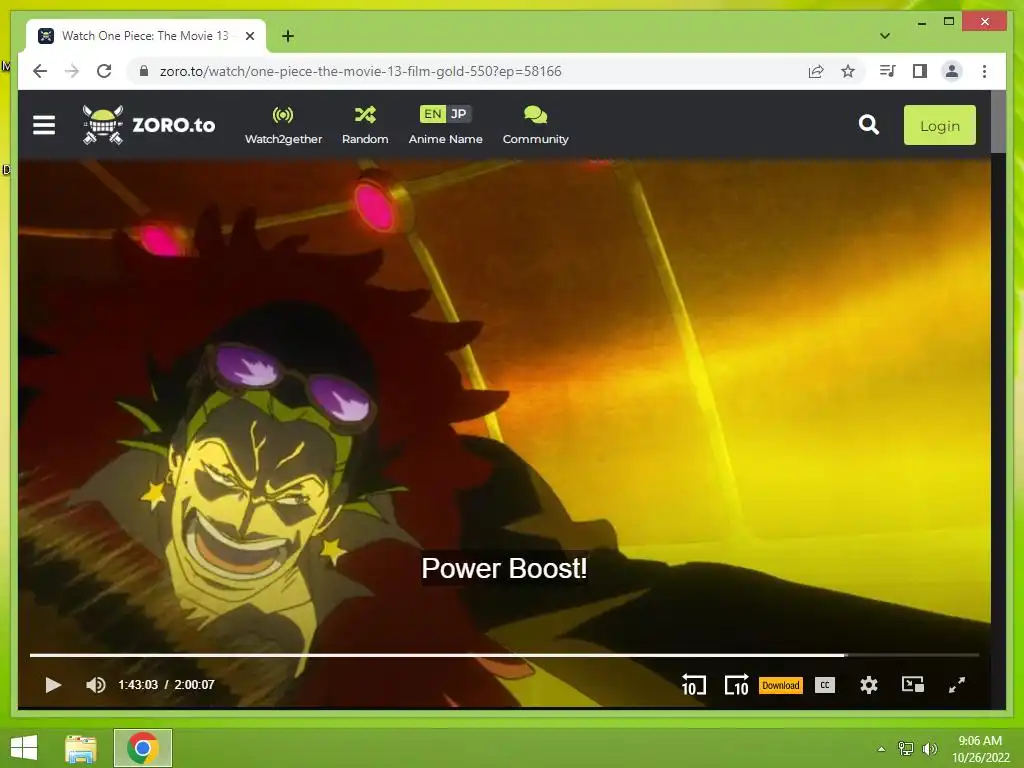
Task: Switch anime name language to EN
Action: 432,114
